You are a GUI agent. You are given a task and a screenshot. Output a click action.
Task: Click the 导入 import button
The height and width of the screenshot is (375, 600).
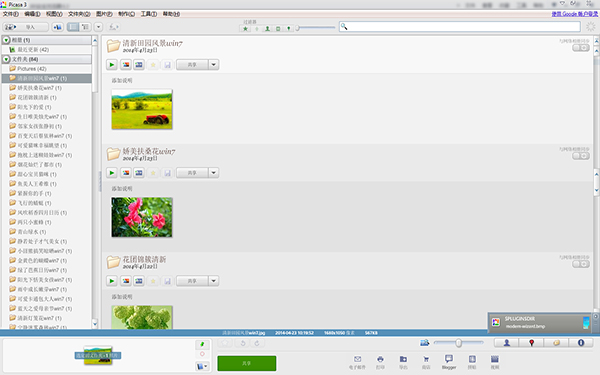tap(26, 27)
